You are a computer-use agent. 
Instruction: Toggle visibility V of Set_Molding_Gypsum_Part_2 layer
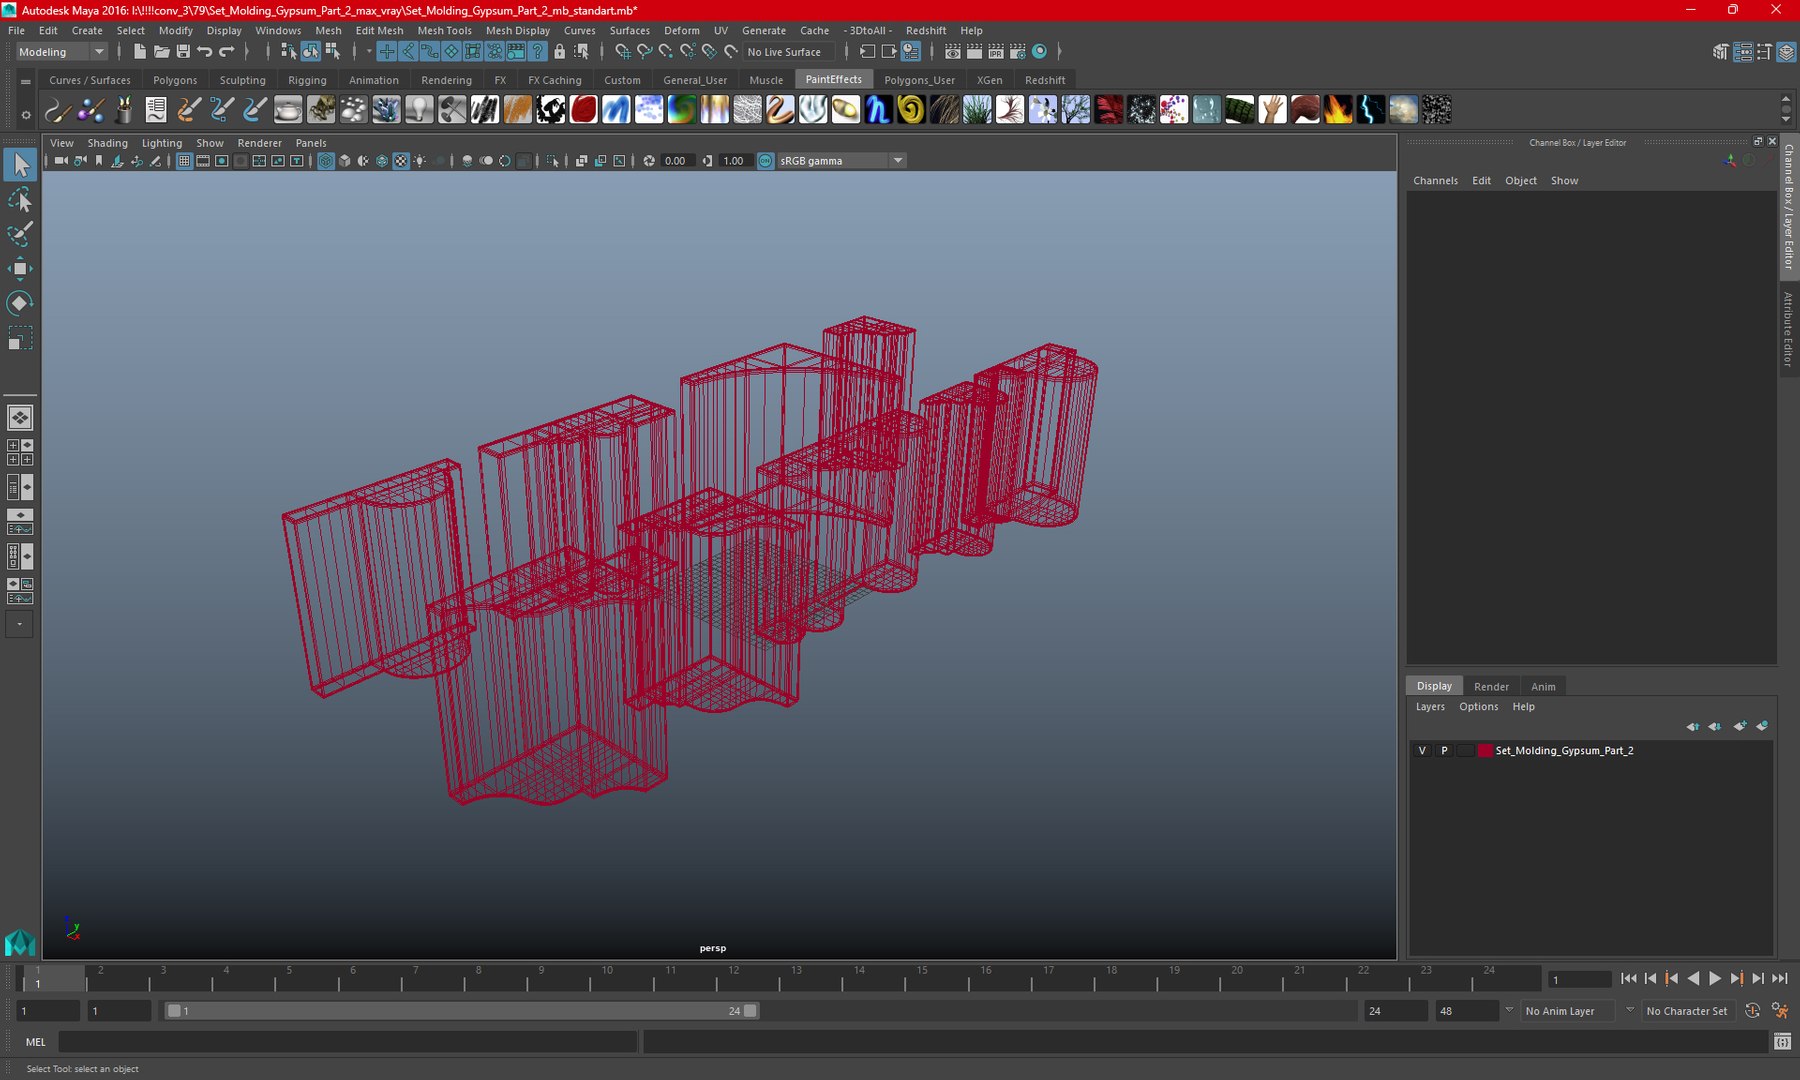click(1422, 750)
